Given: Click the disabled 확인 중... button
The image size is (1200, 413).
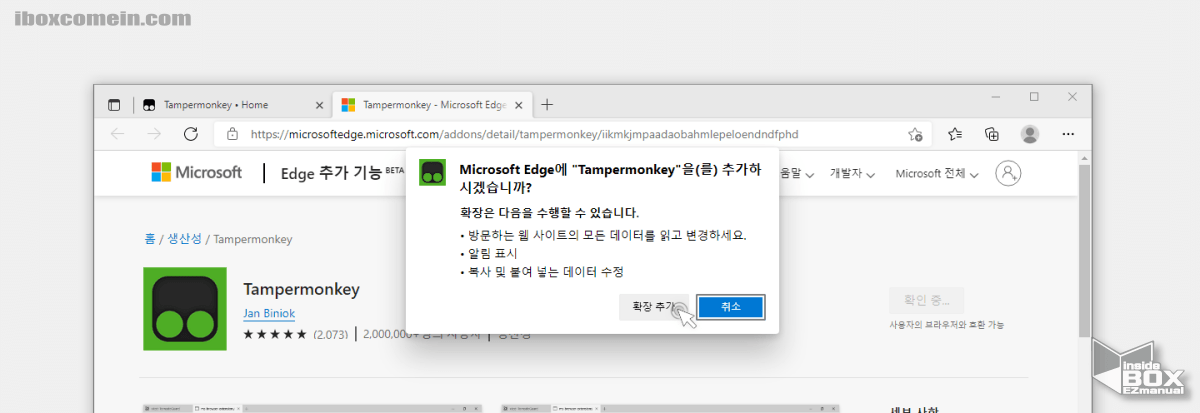Looking at the screenshot, I should pos(926,298).
